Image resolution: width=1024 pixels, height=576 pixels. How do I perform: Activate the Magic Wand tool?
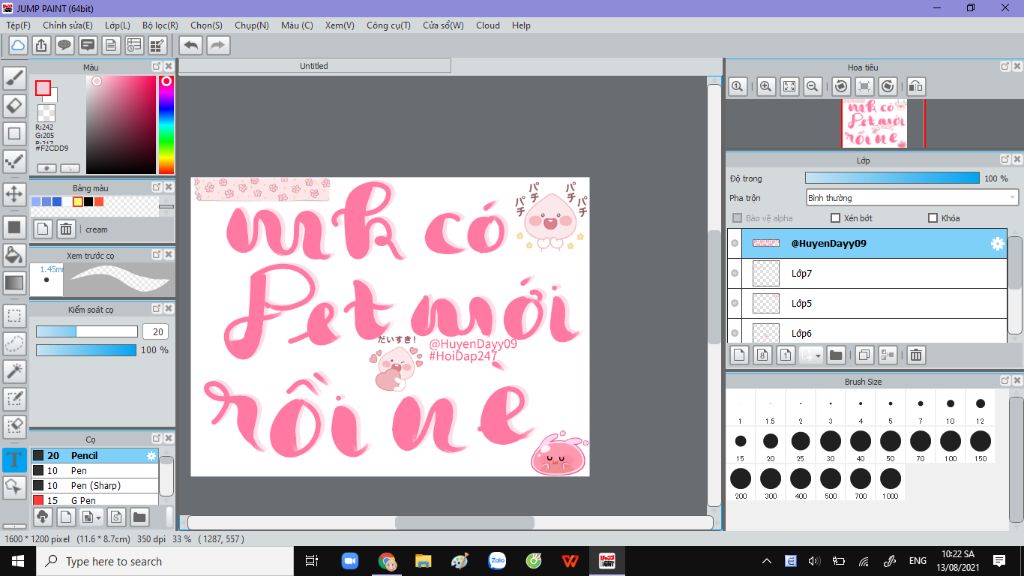pos(14,371)
